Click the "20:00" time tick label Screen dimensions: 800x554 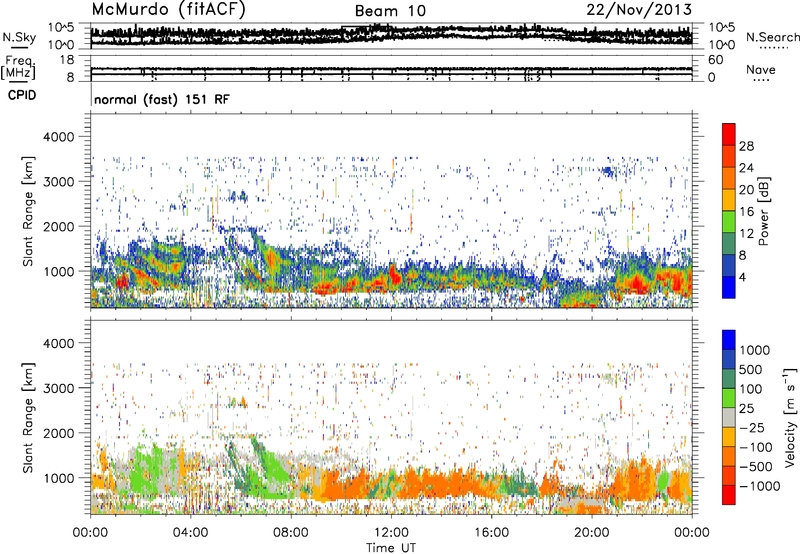click(x=592, y=533)
